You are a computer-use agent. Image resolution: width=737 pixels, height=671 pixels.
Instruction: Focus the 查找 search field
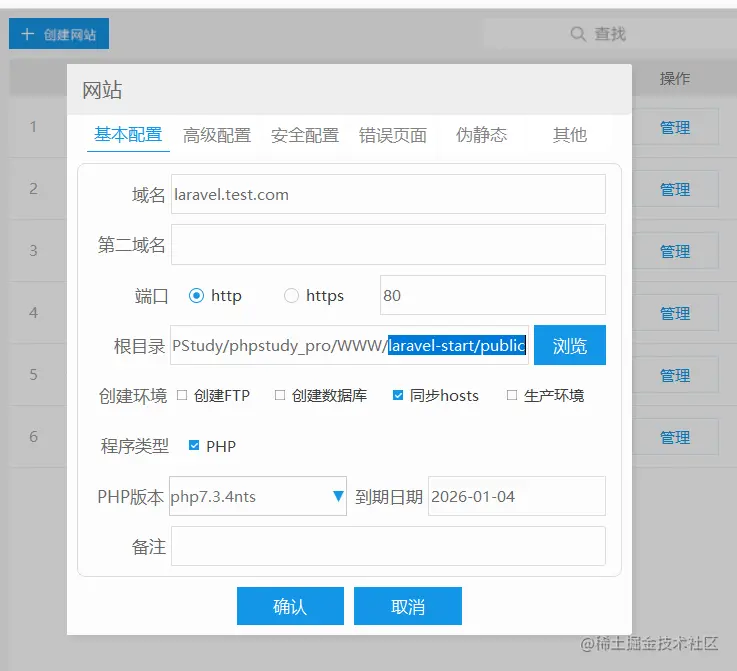tap(610, 34)
